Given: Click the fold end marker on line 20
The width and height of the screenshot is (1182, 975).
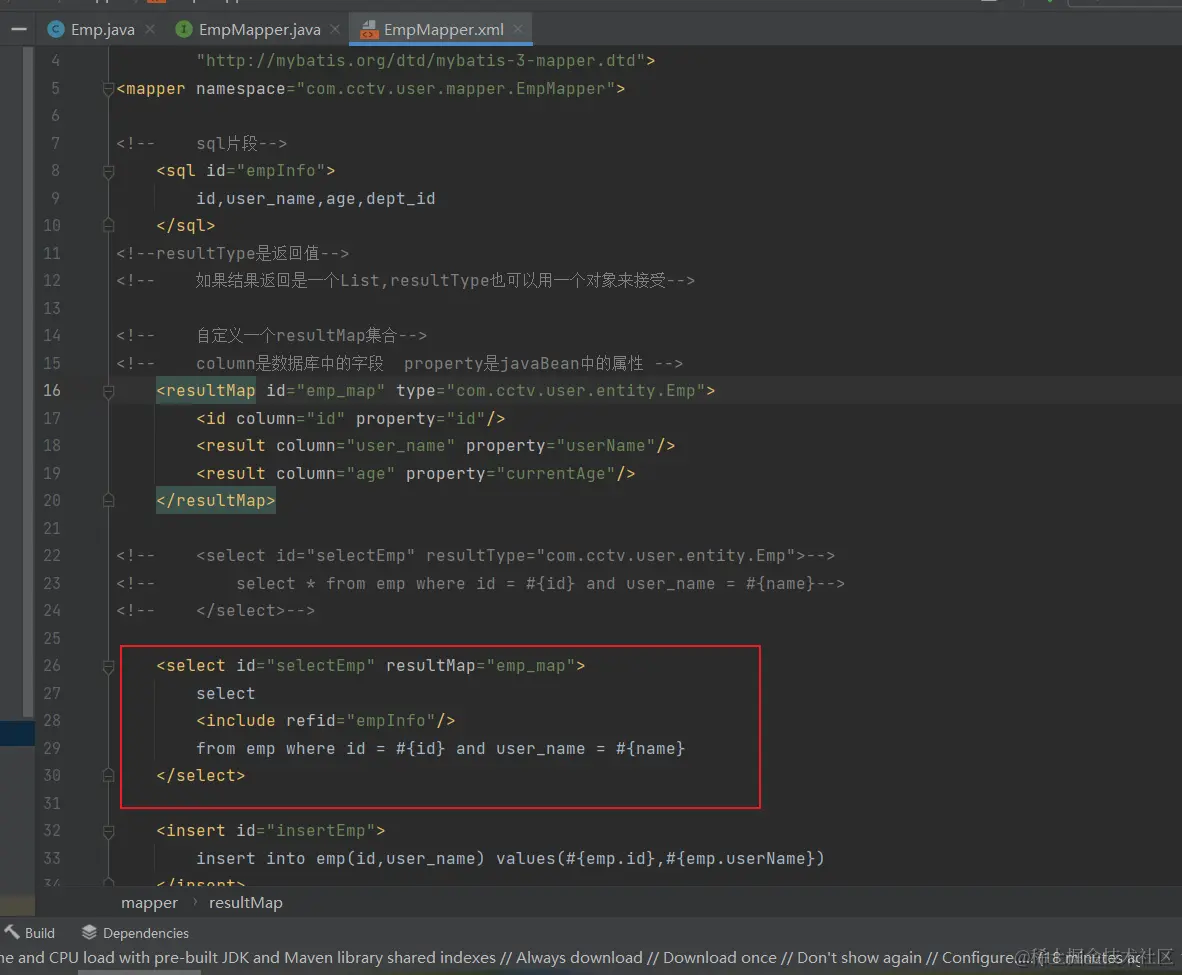Looking at the screenshot, I should (x=108, y=501).
